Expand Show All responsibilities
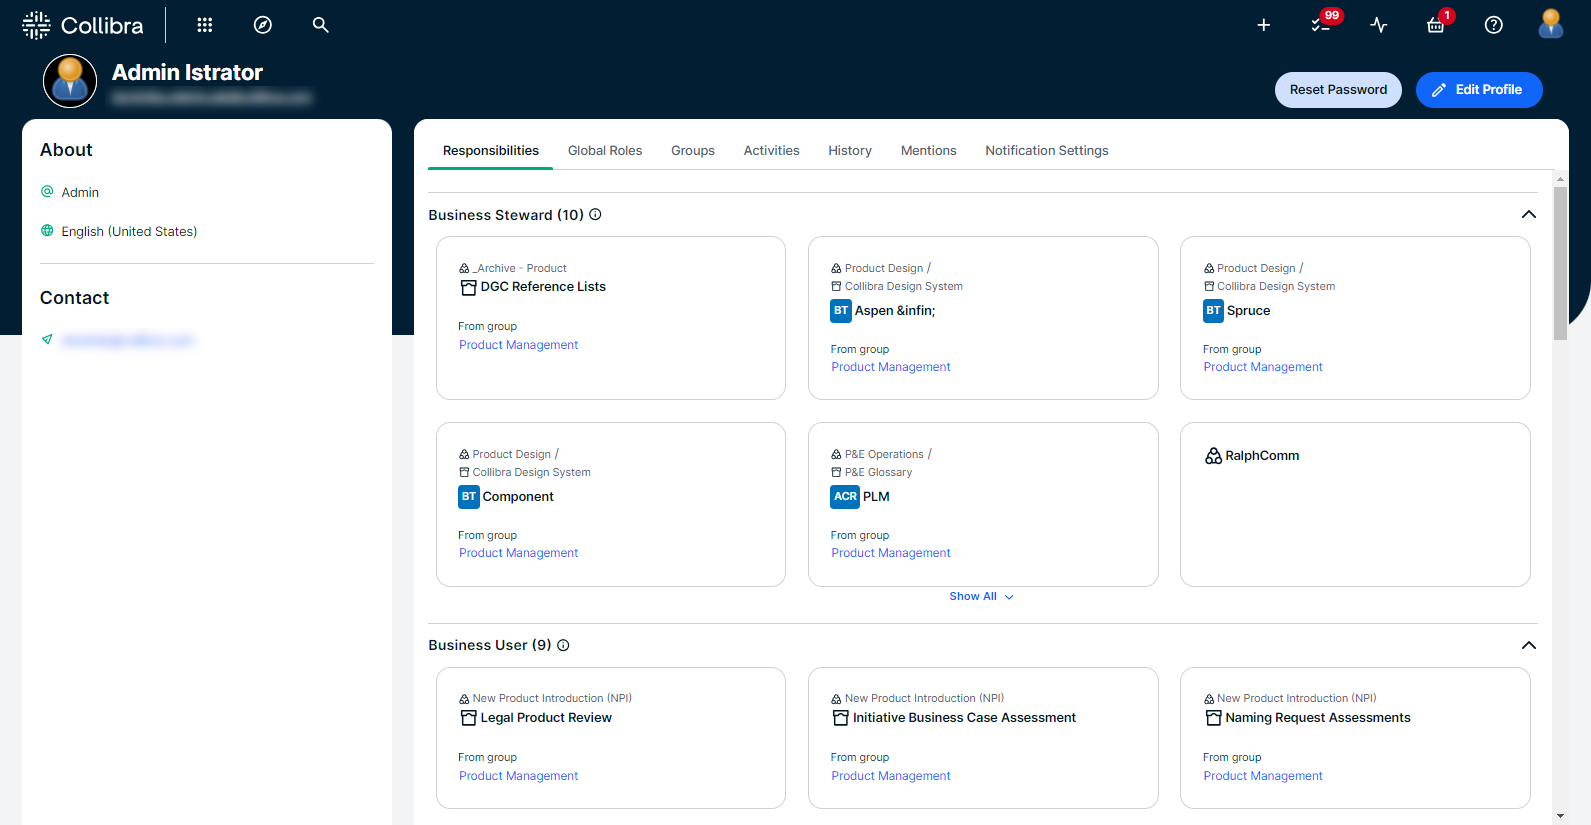Image resolution: width=1591 pixels, height=825 pixels. (981, 596)
